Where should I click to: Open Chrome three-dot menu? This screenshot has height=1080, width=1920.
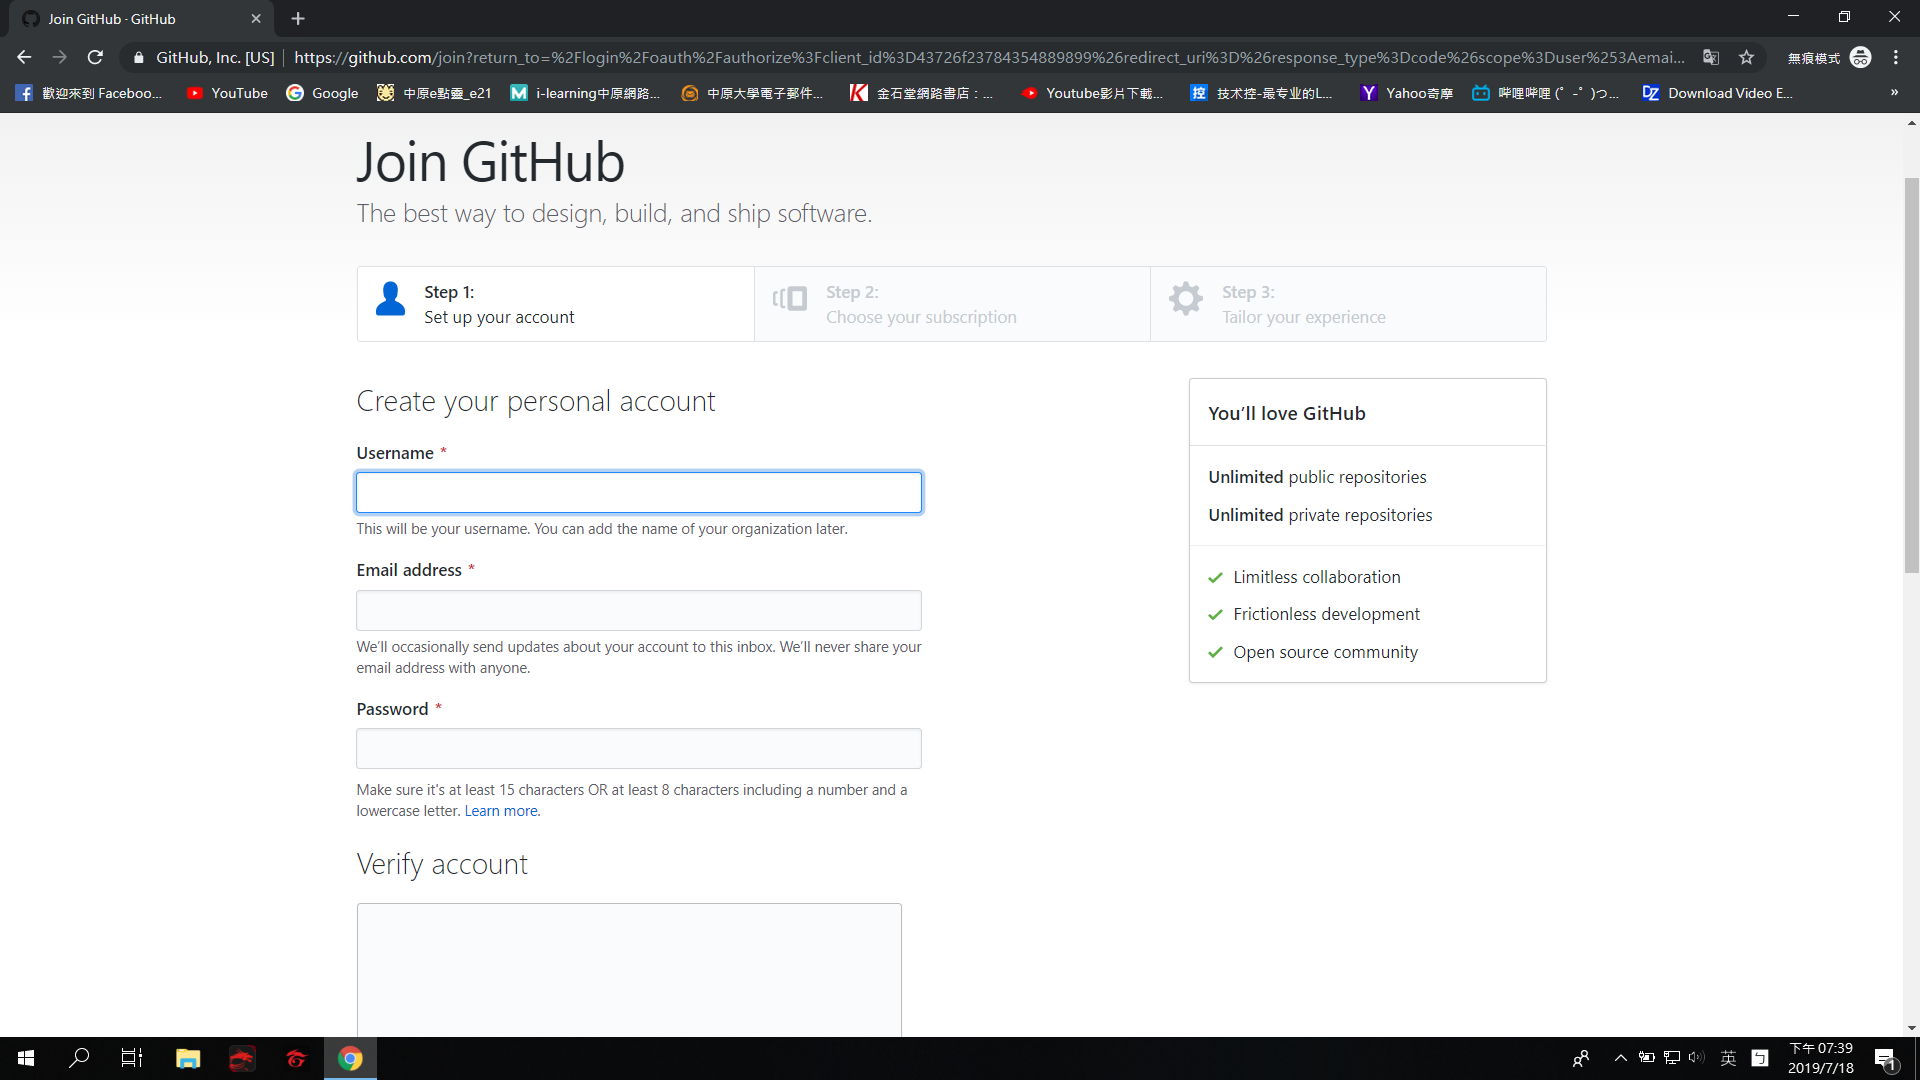coord(1895,57)
